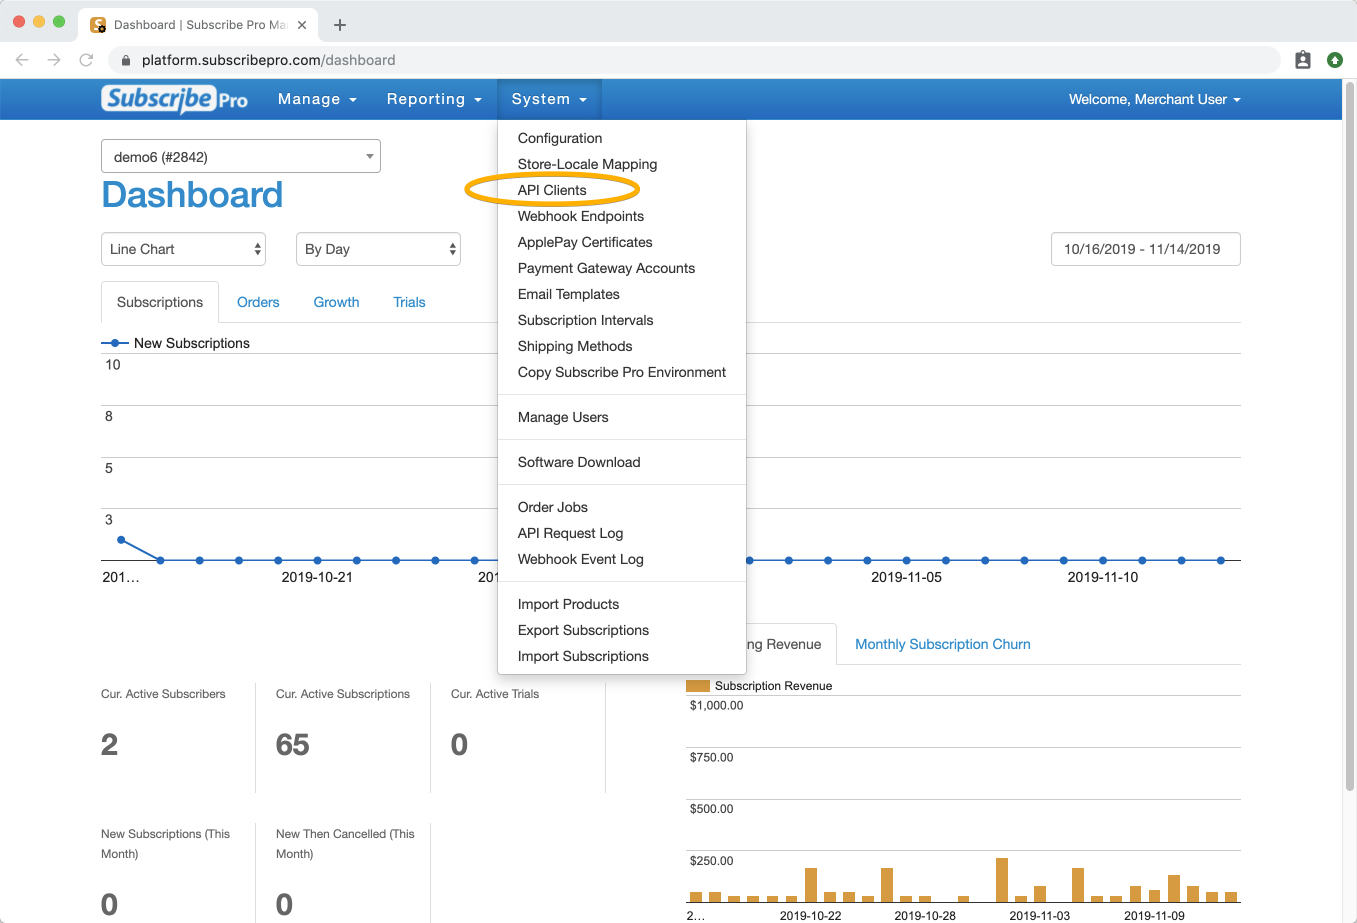Open the Manage dropdown menu

[x=317, y=99]
